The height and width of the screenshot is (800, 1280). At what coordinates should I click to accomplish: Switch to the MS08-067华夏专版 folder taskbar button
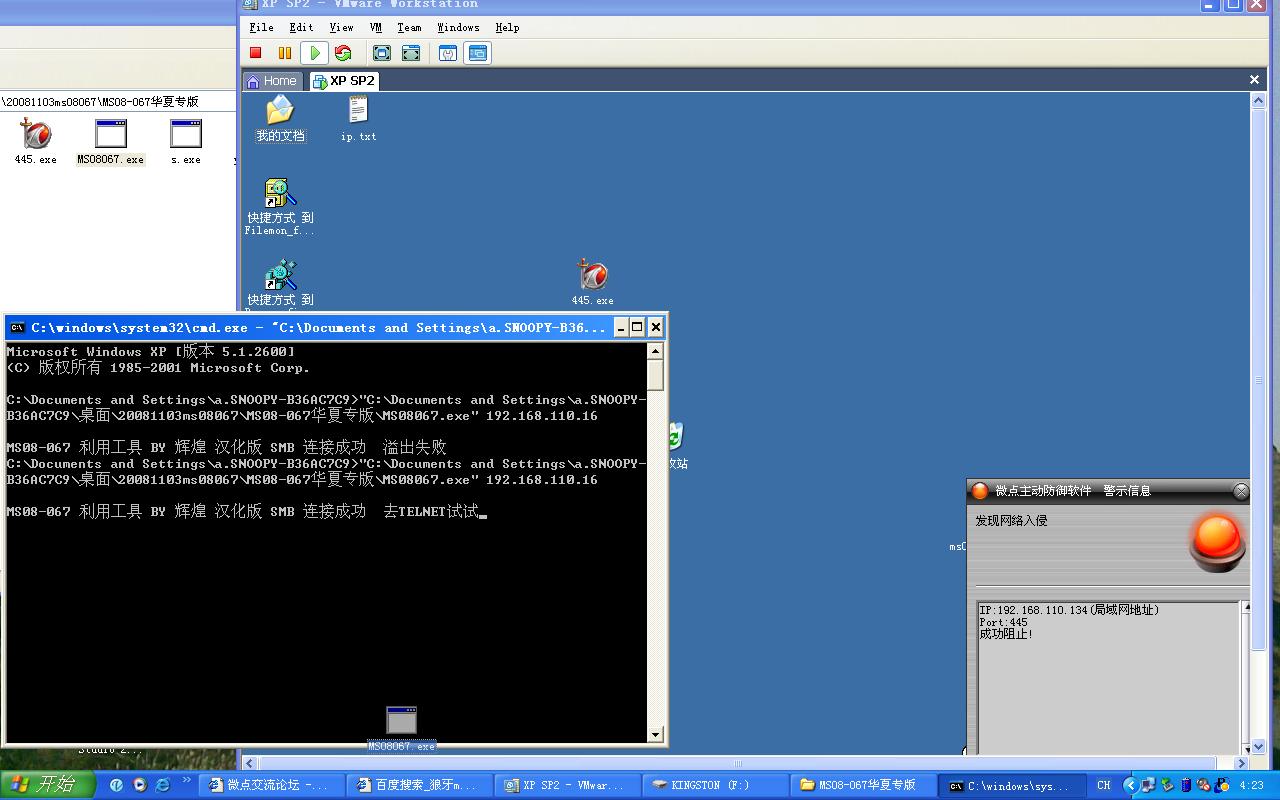tap(865, 785)
